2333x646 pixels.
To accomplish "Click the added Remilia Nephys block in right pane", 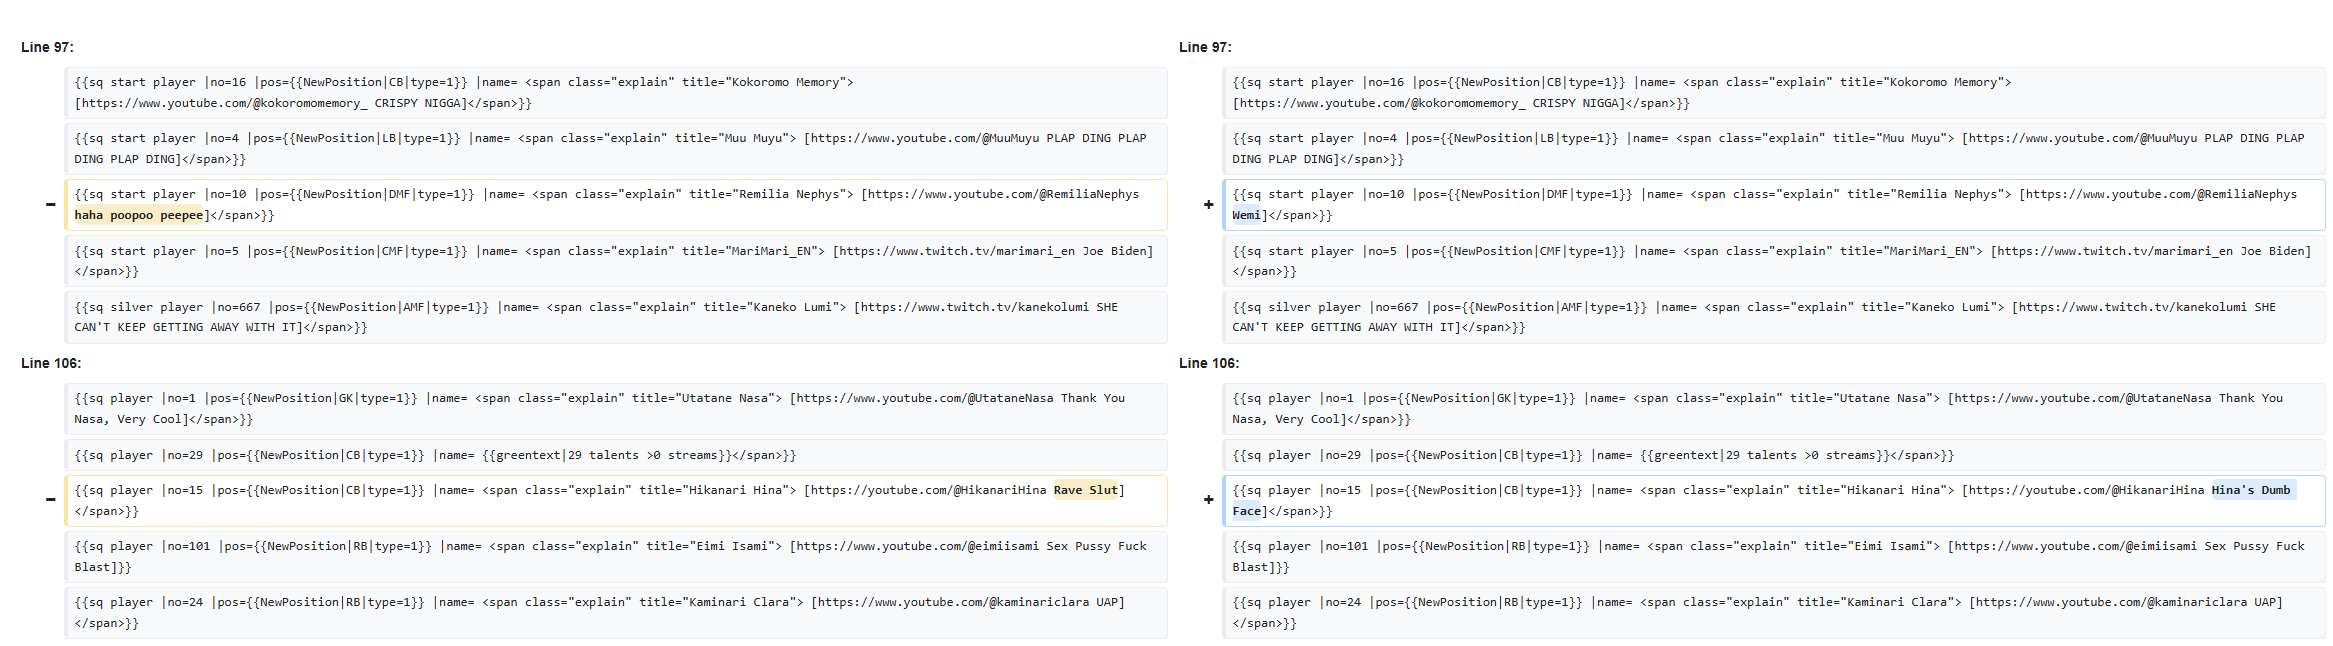I will point(1773,205).
